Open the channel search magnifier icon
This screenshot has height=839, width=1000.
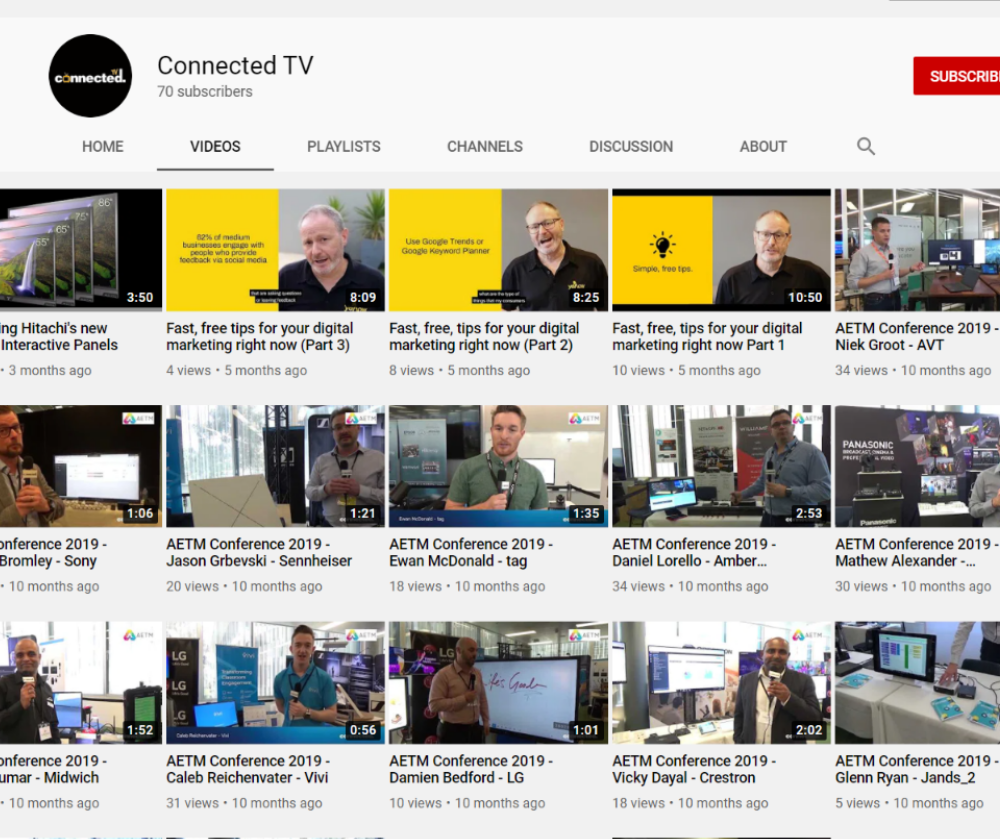click(865, 146)
